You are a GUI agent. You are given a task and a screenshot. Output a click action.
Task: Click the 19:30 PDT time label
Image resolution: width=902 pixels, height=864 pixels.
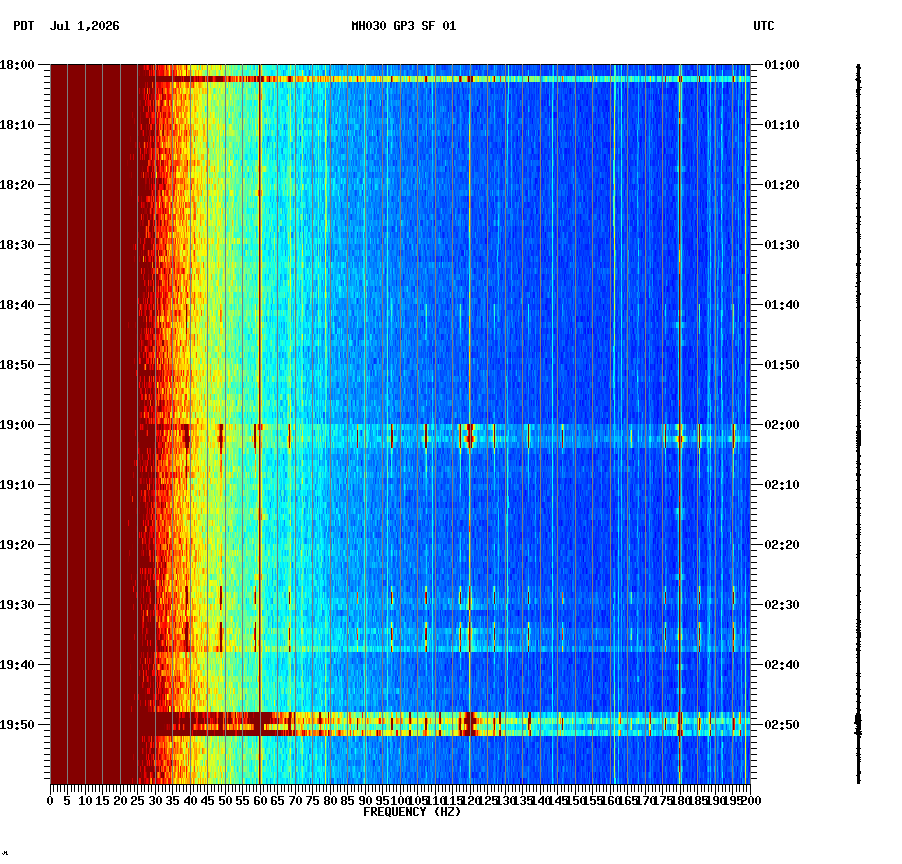17,605
